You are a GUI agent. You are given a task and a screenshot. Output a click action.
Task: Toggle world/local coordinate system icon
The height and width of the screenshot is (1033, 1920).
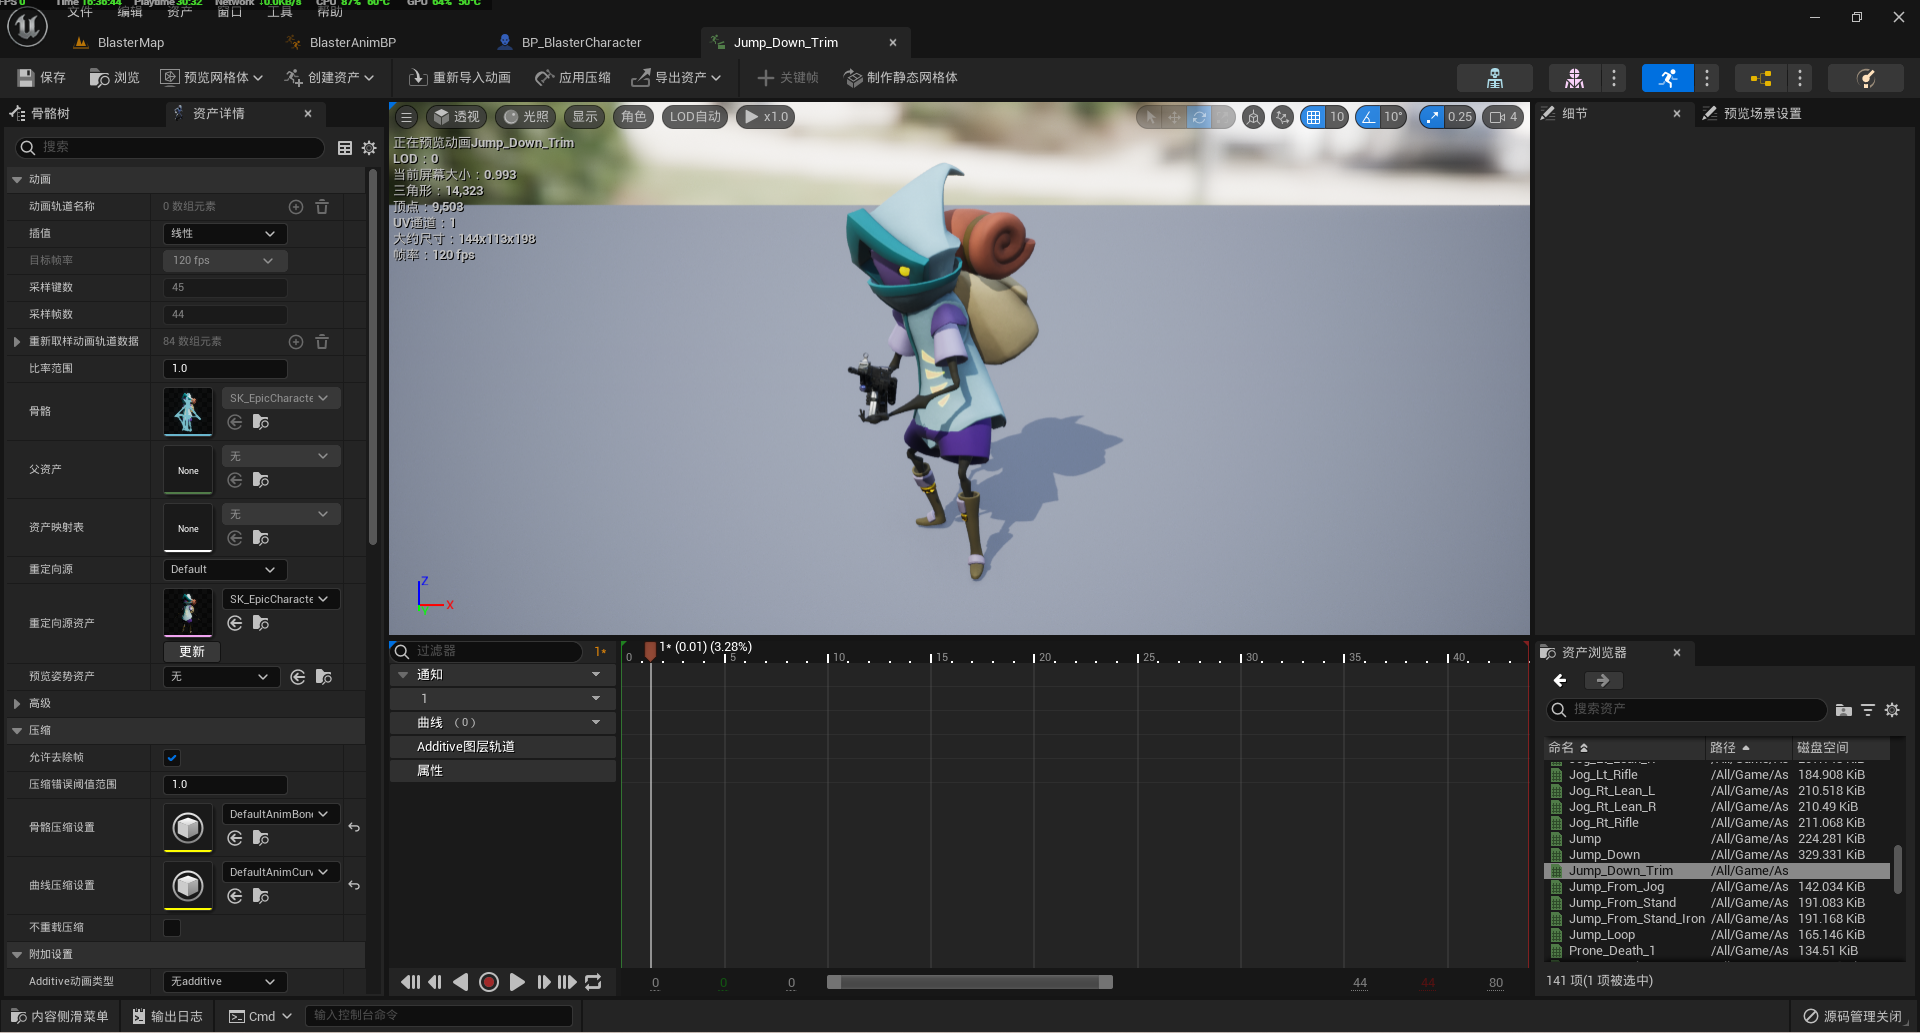pos(1253,117)
